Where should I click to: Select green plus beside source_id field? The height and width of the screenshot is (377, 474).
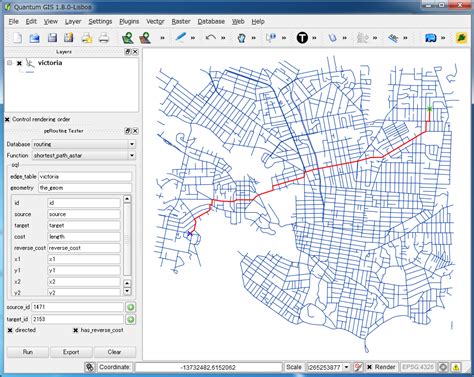point(131,307)
